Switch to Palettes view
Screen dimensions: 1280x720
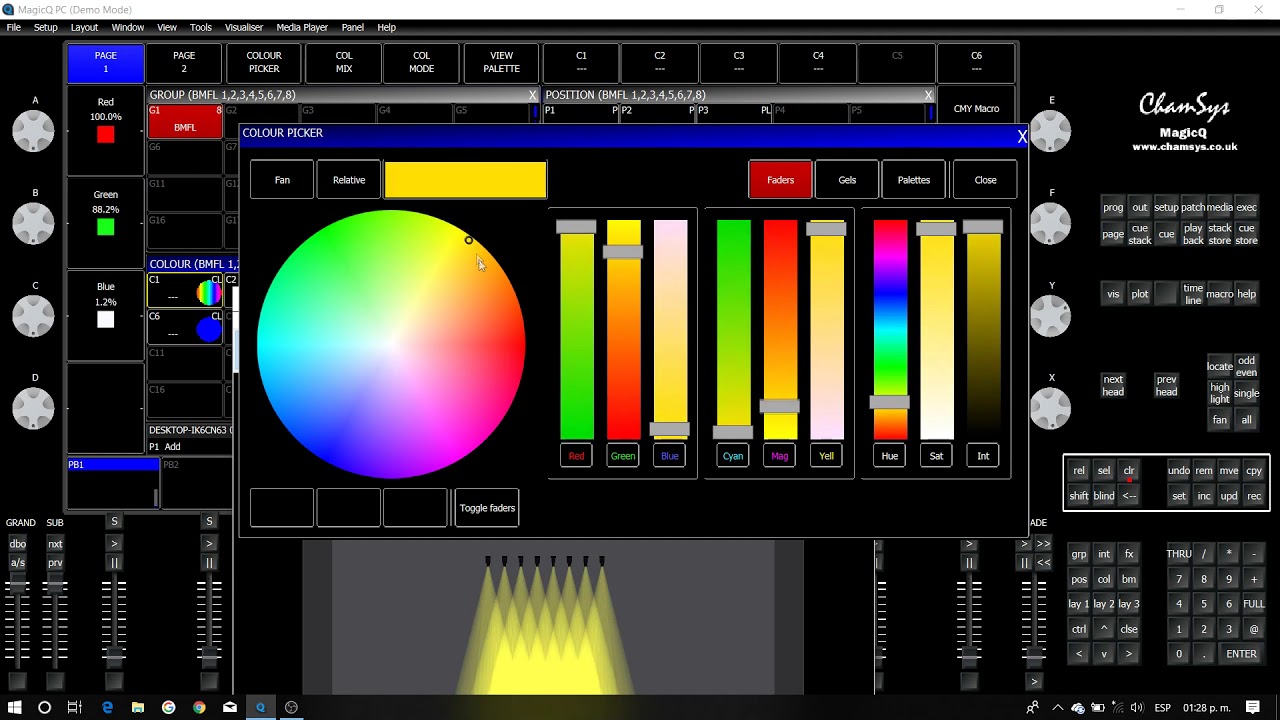[x=914, y=180]
